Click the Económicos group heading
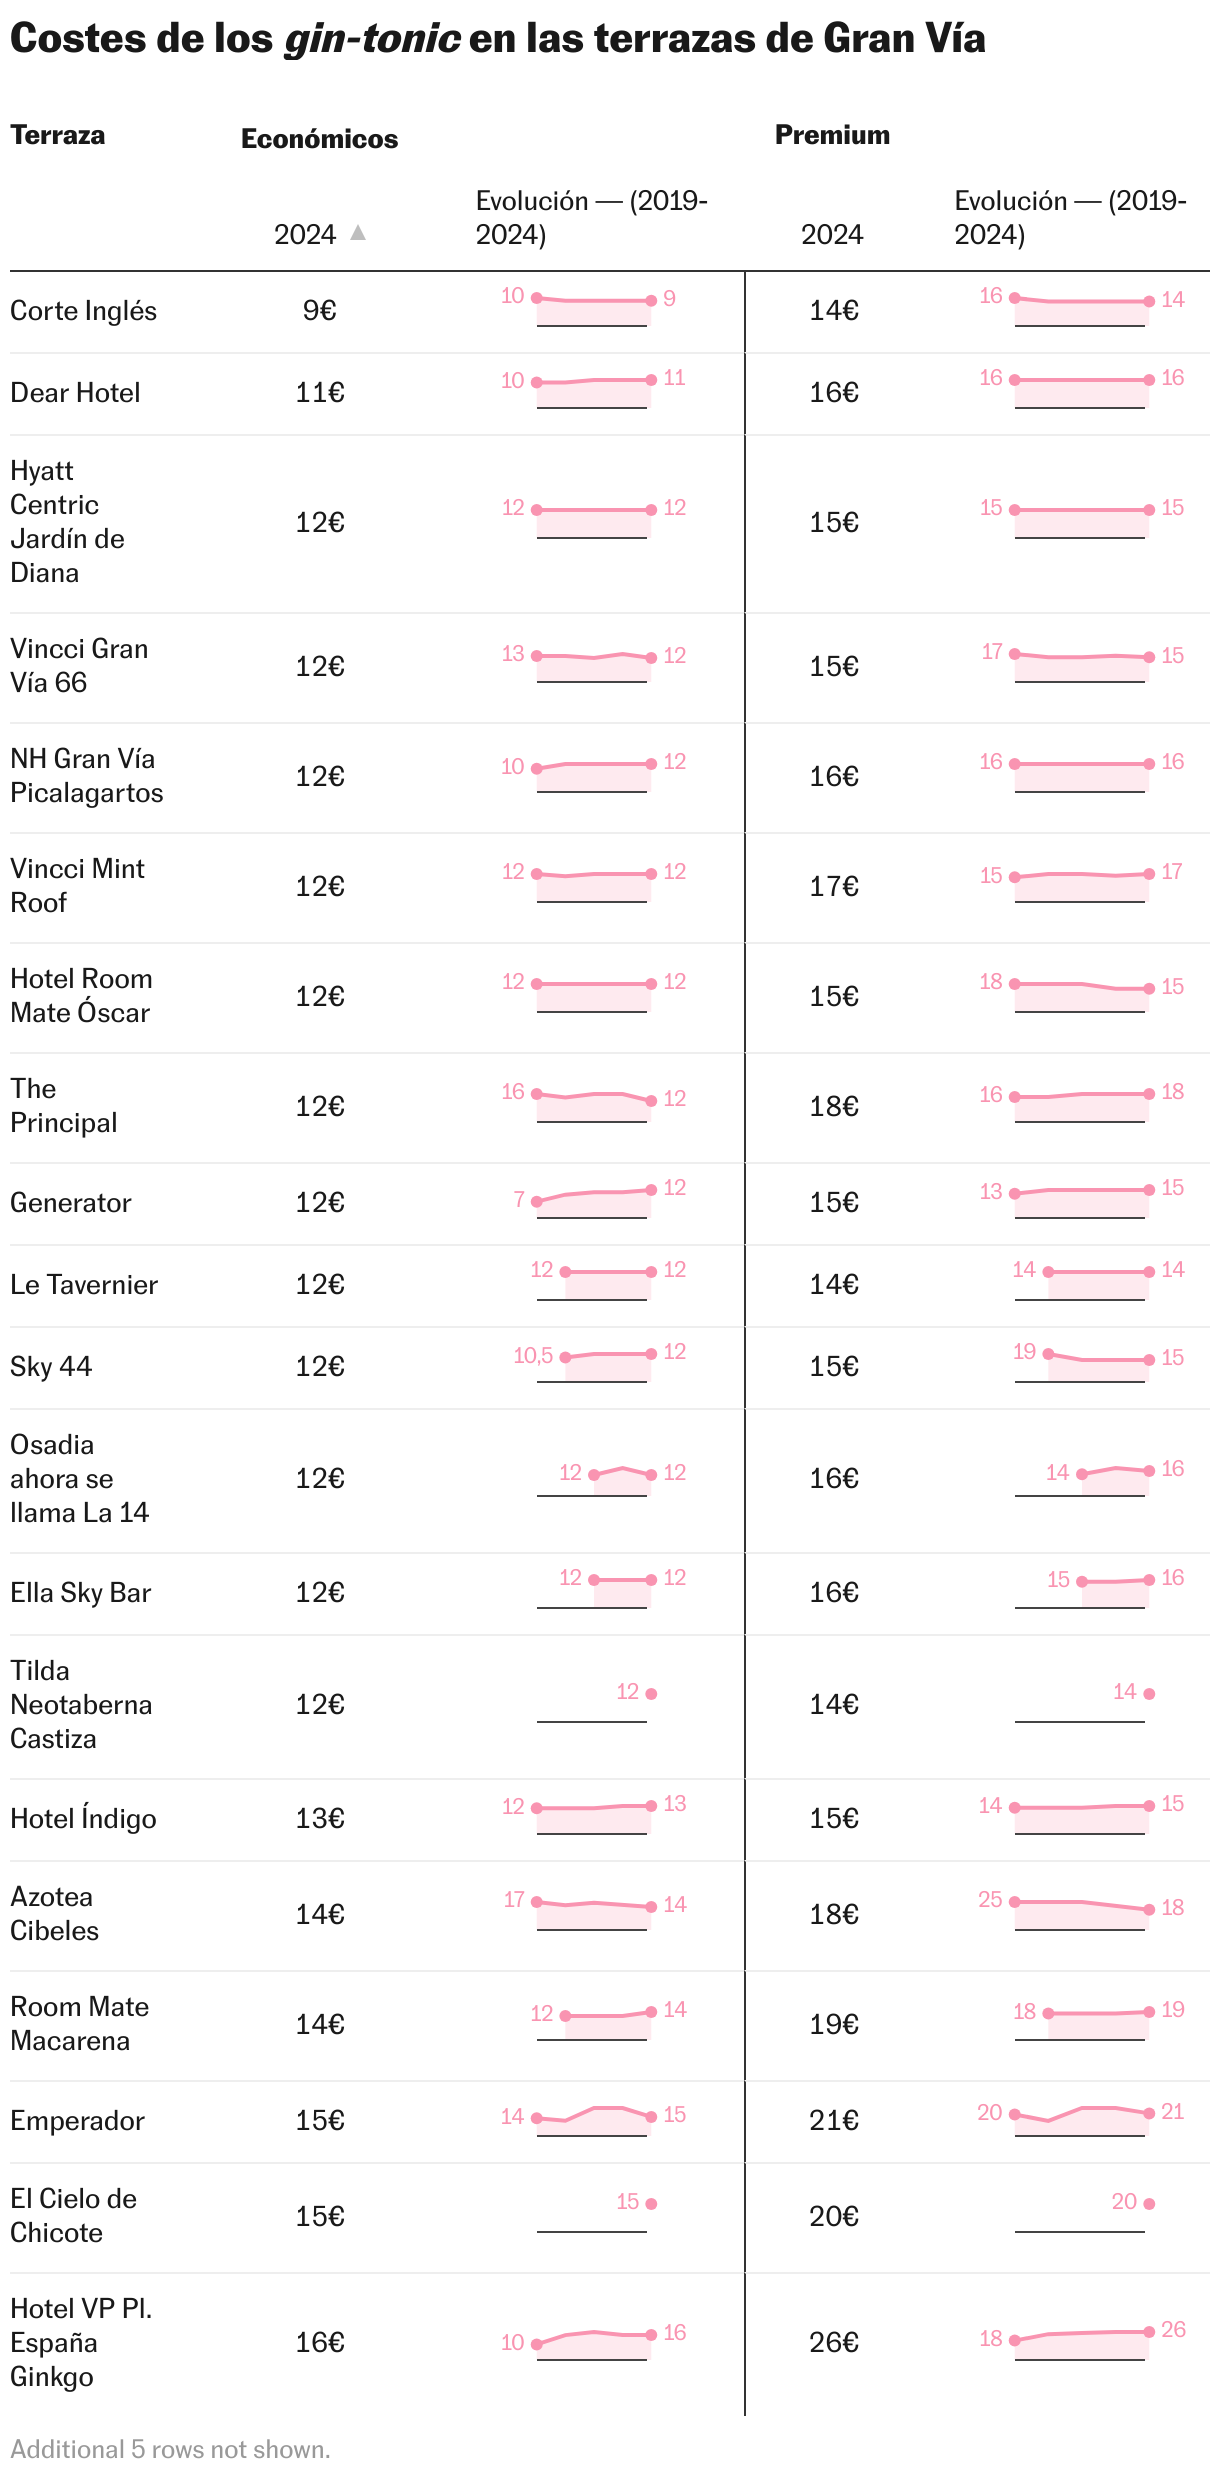The width and height of the screenshot is (1220, 2478). click(x=319, y=139)
